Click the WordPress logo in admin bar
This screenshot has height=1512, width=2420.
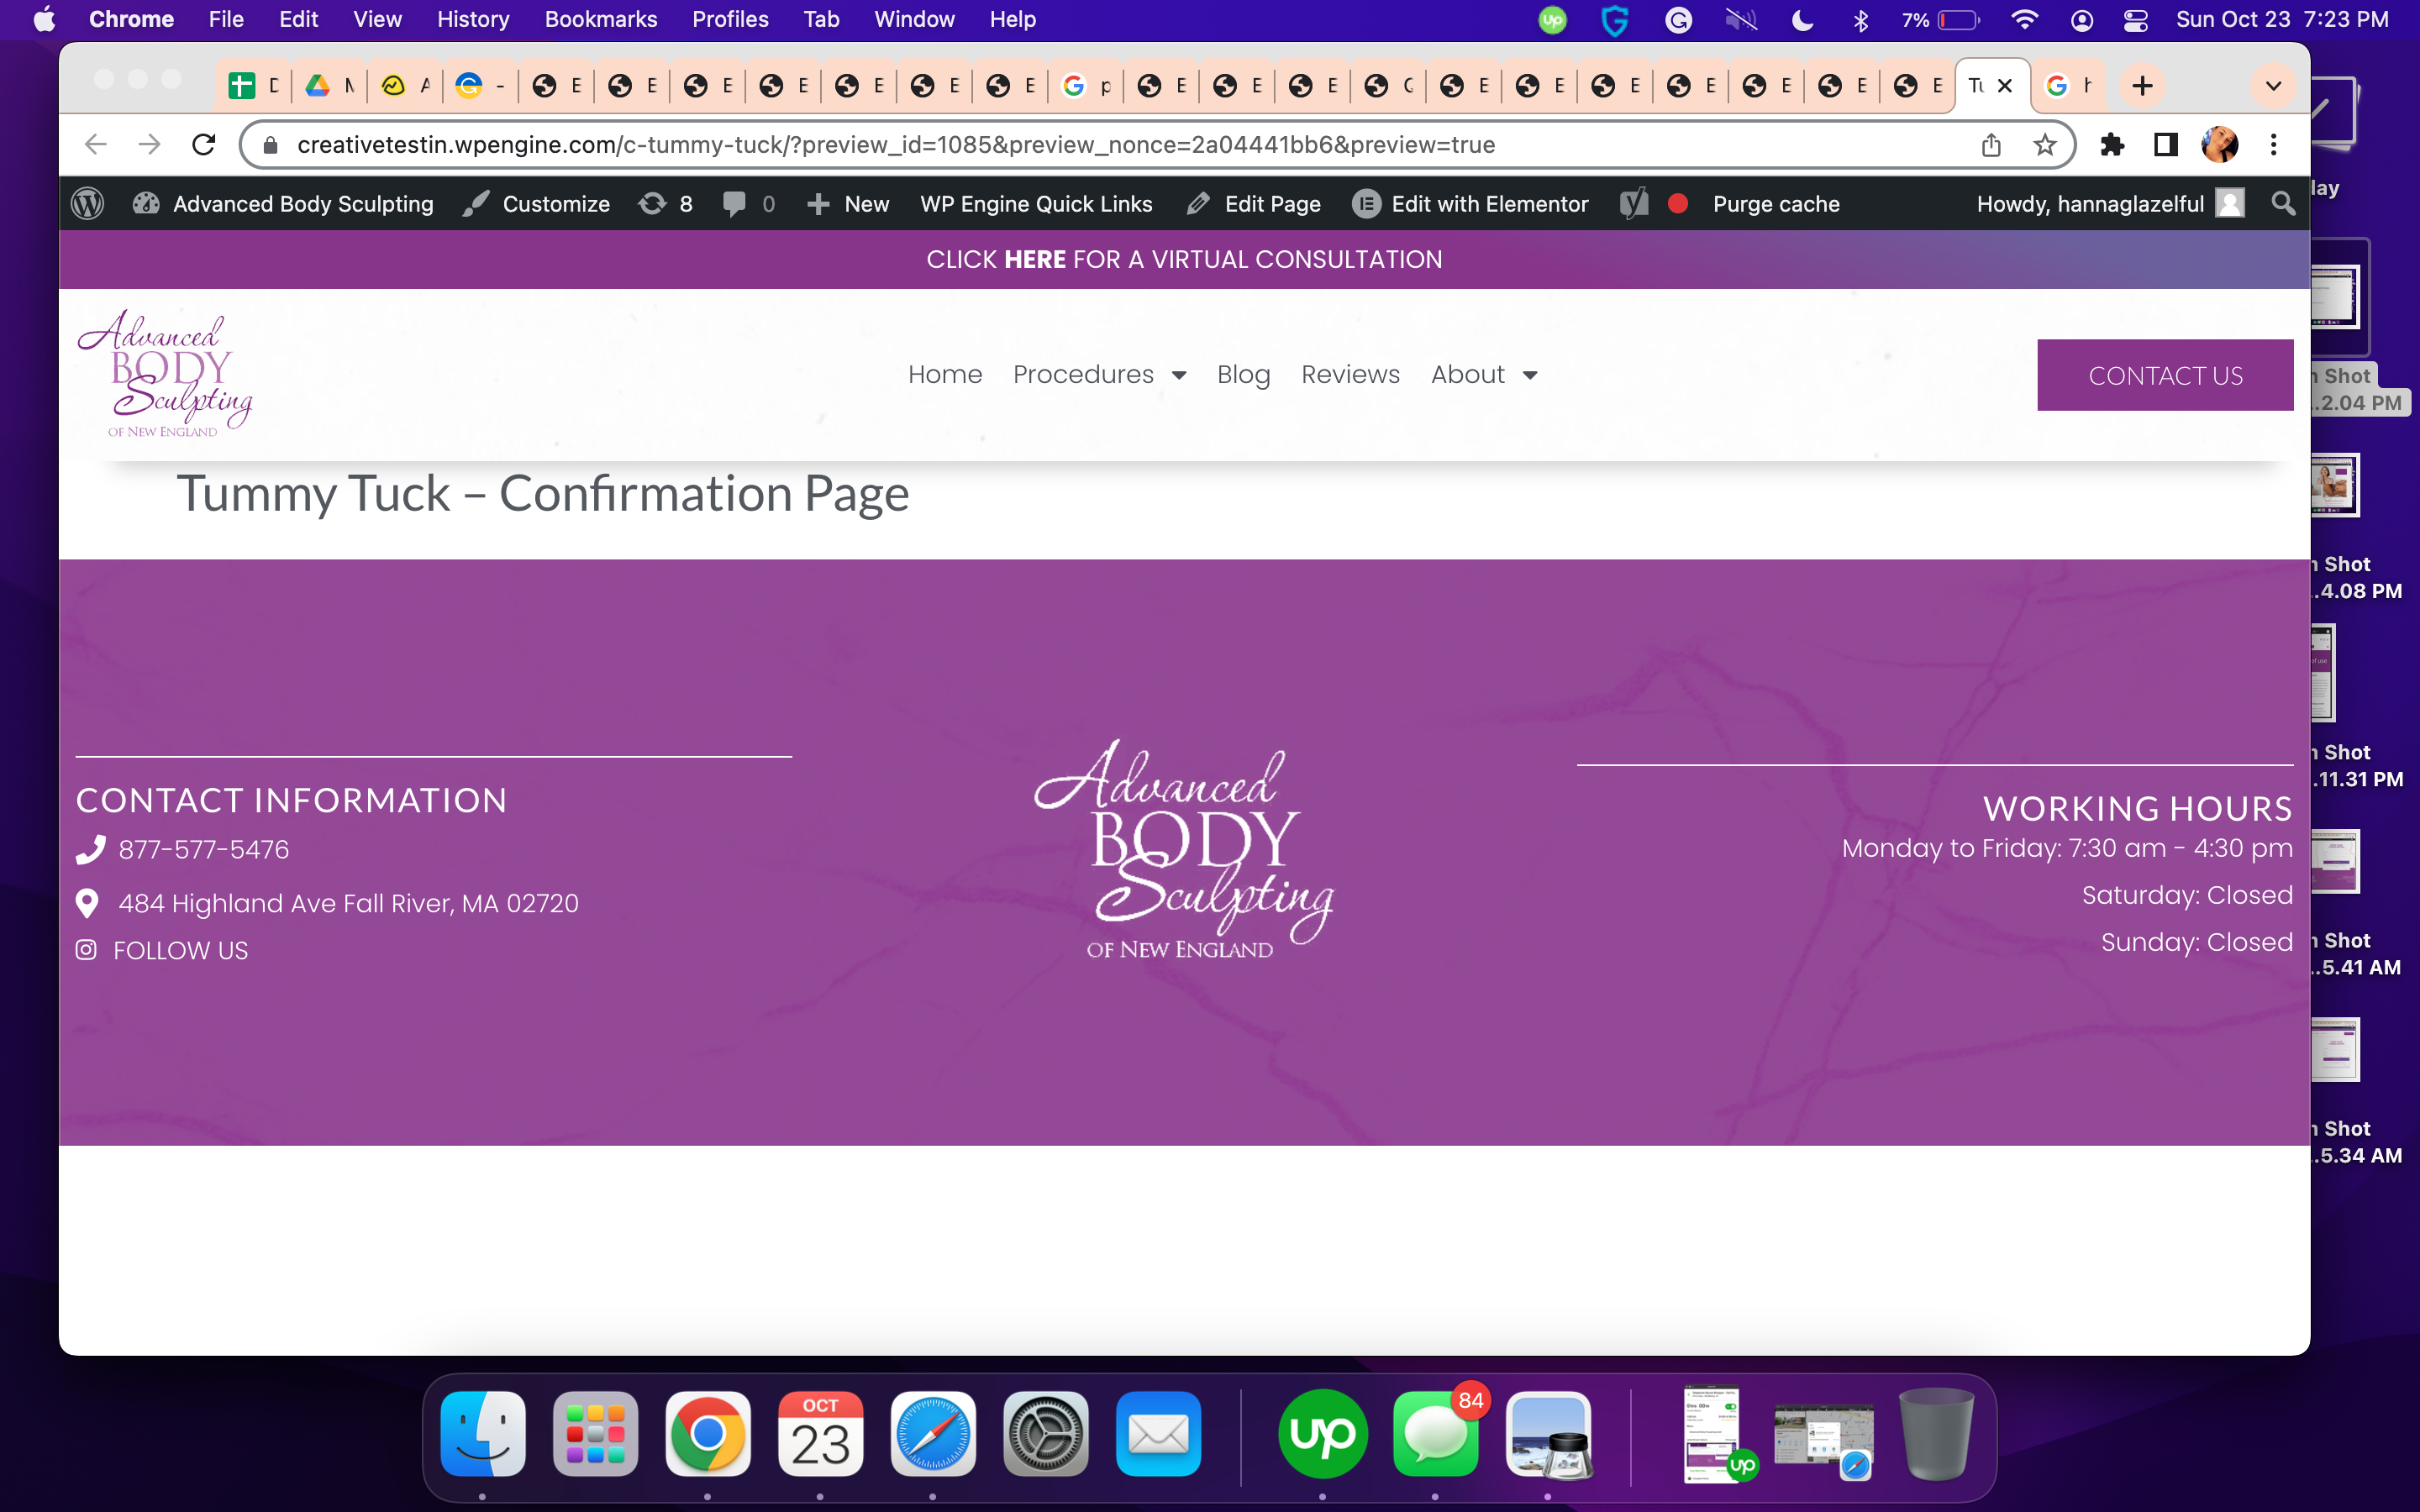click(x=88, y=204)
